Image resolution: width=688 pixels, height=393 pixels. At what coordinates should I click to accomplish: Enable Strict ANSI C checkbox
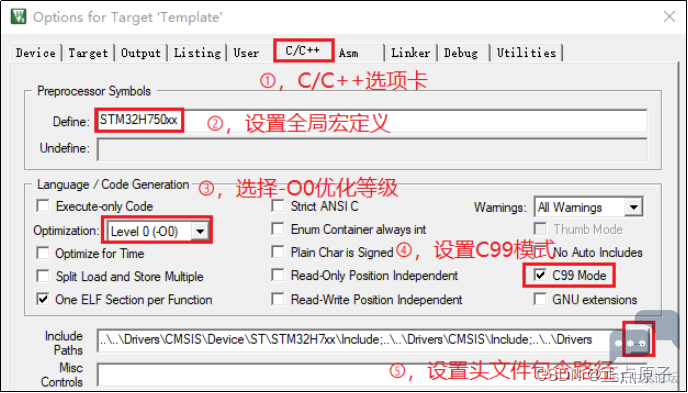[x=278, y=206]
